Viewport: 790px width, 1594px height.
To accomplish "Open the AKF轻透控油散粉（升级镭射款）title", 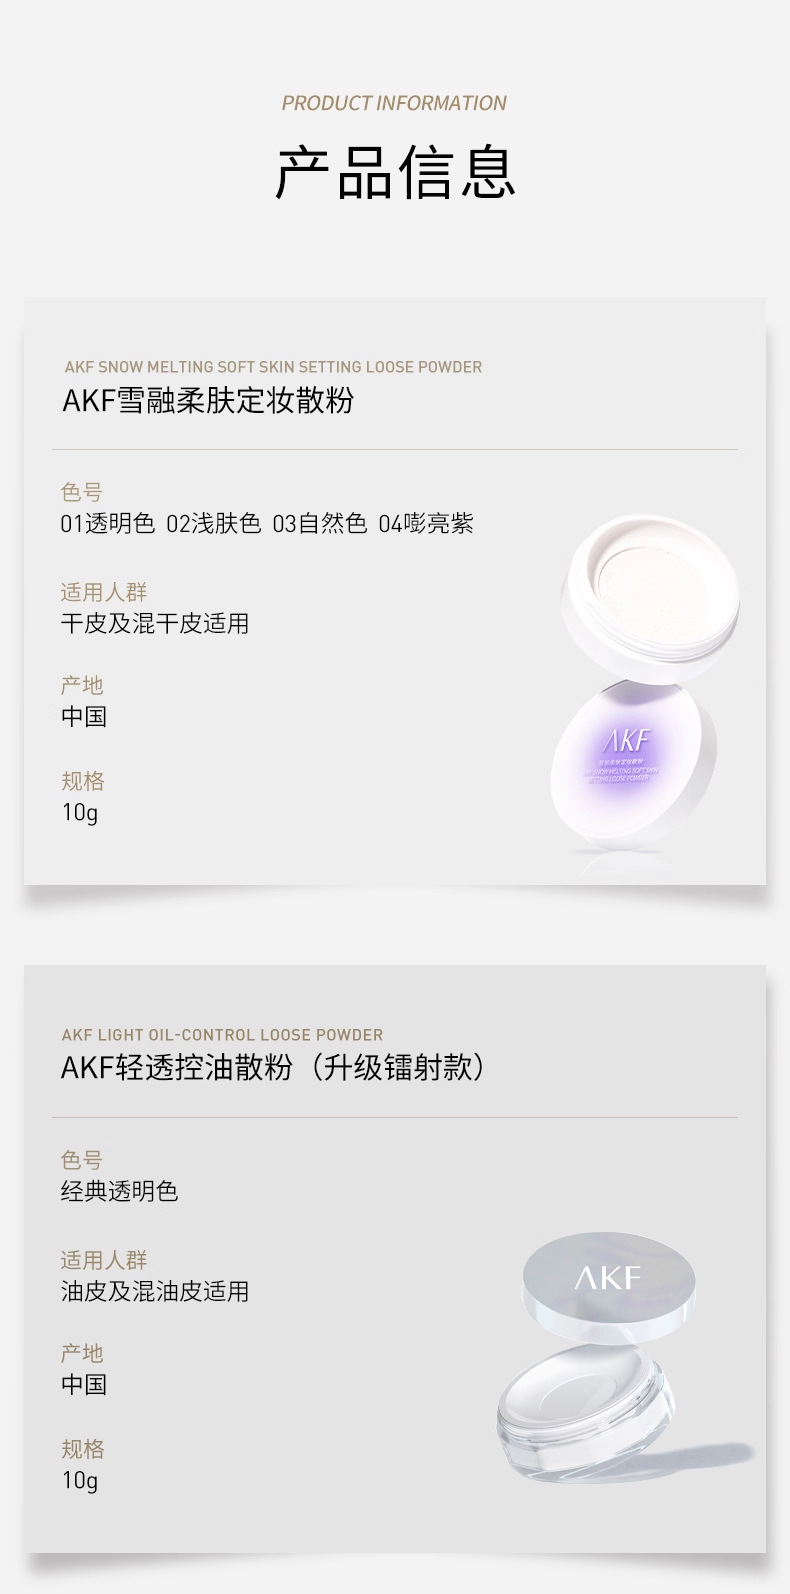I will click(x=273, y=1068).
